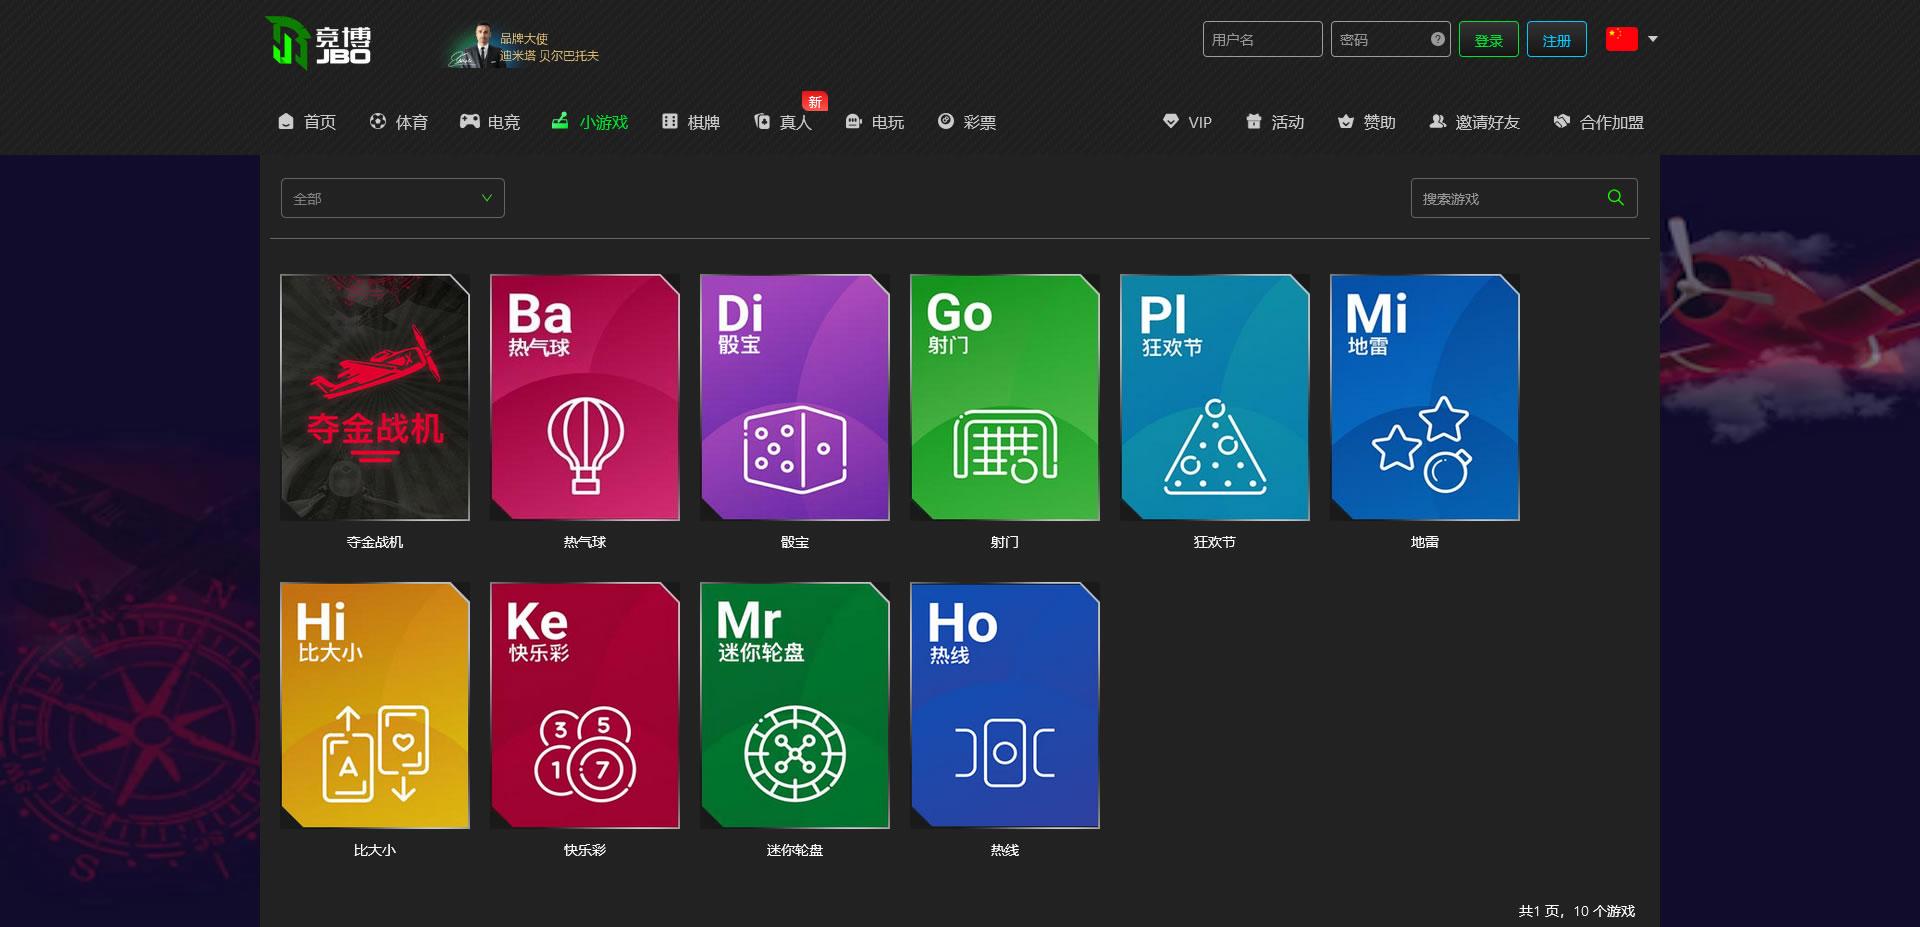1920x927 pixels.
Task: Open the Hi 比大小 hi-lo game card
Action: 375,705
